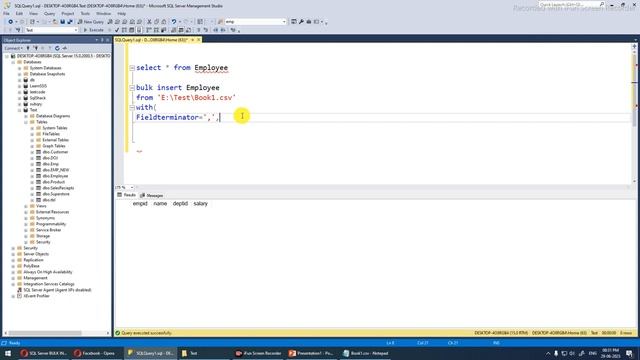Click the Properties wrench icon
The image size is (640, 360).
(x=301, y=22)
